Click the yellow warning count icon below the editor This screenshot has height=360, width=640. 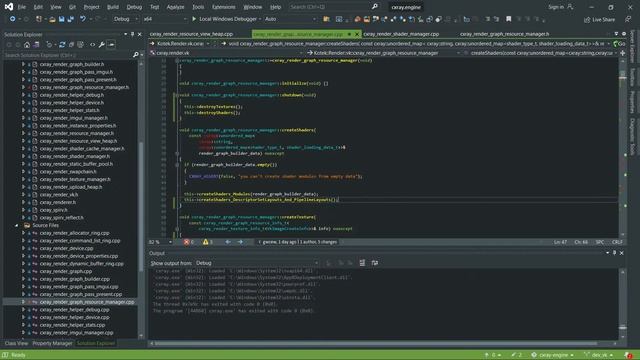[x=205, y=242]
